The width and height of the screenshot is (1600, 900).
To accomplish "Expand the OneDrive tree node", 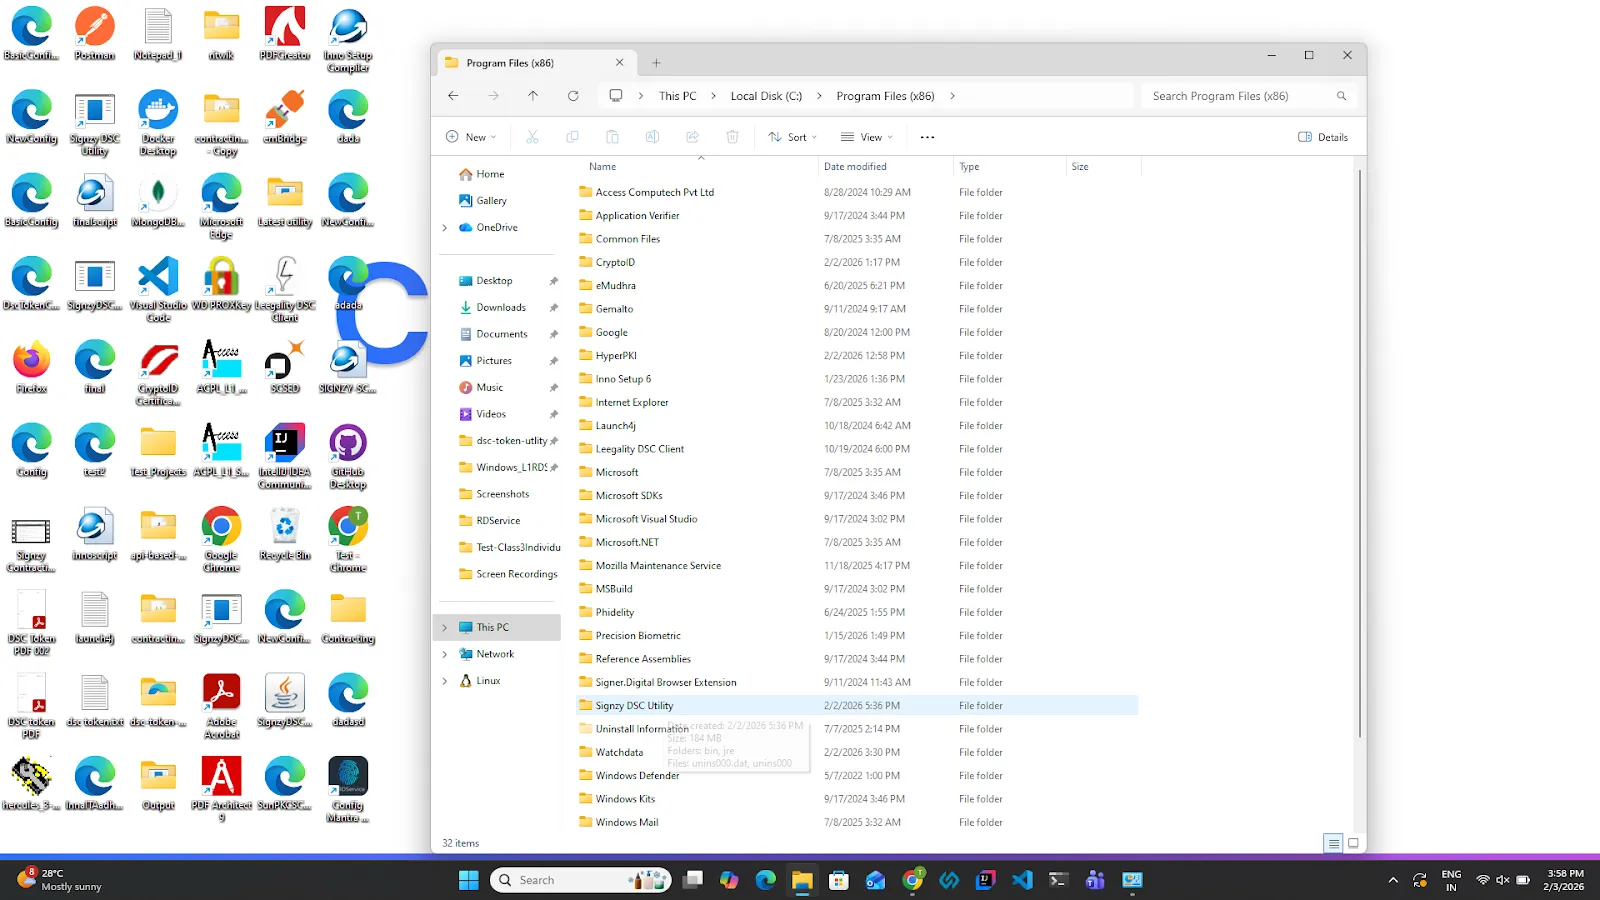I will [445, 228].
